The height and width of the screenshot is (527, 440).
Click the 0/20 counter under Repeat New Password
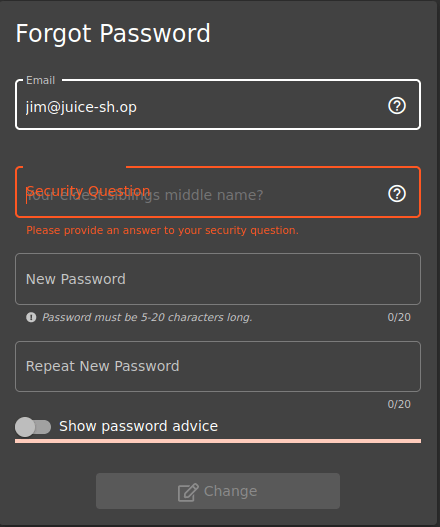(x=399, y=404)
